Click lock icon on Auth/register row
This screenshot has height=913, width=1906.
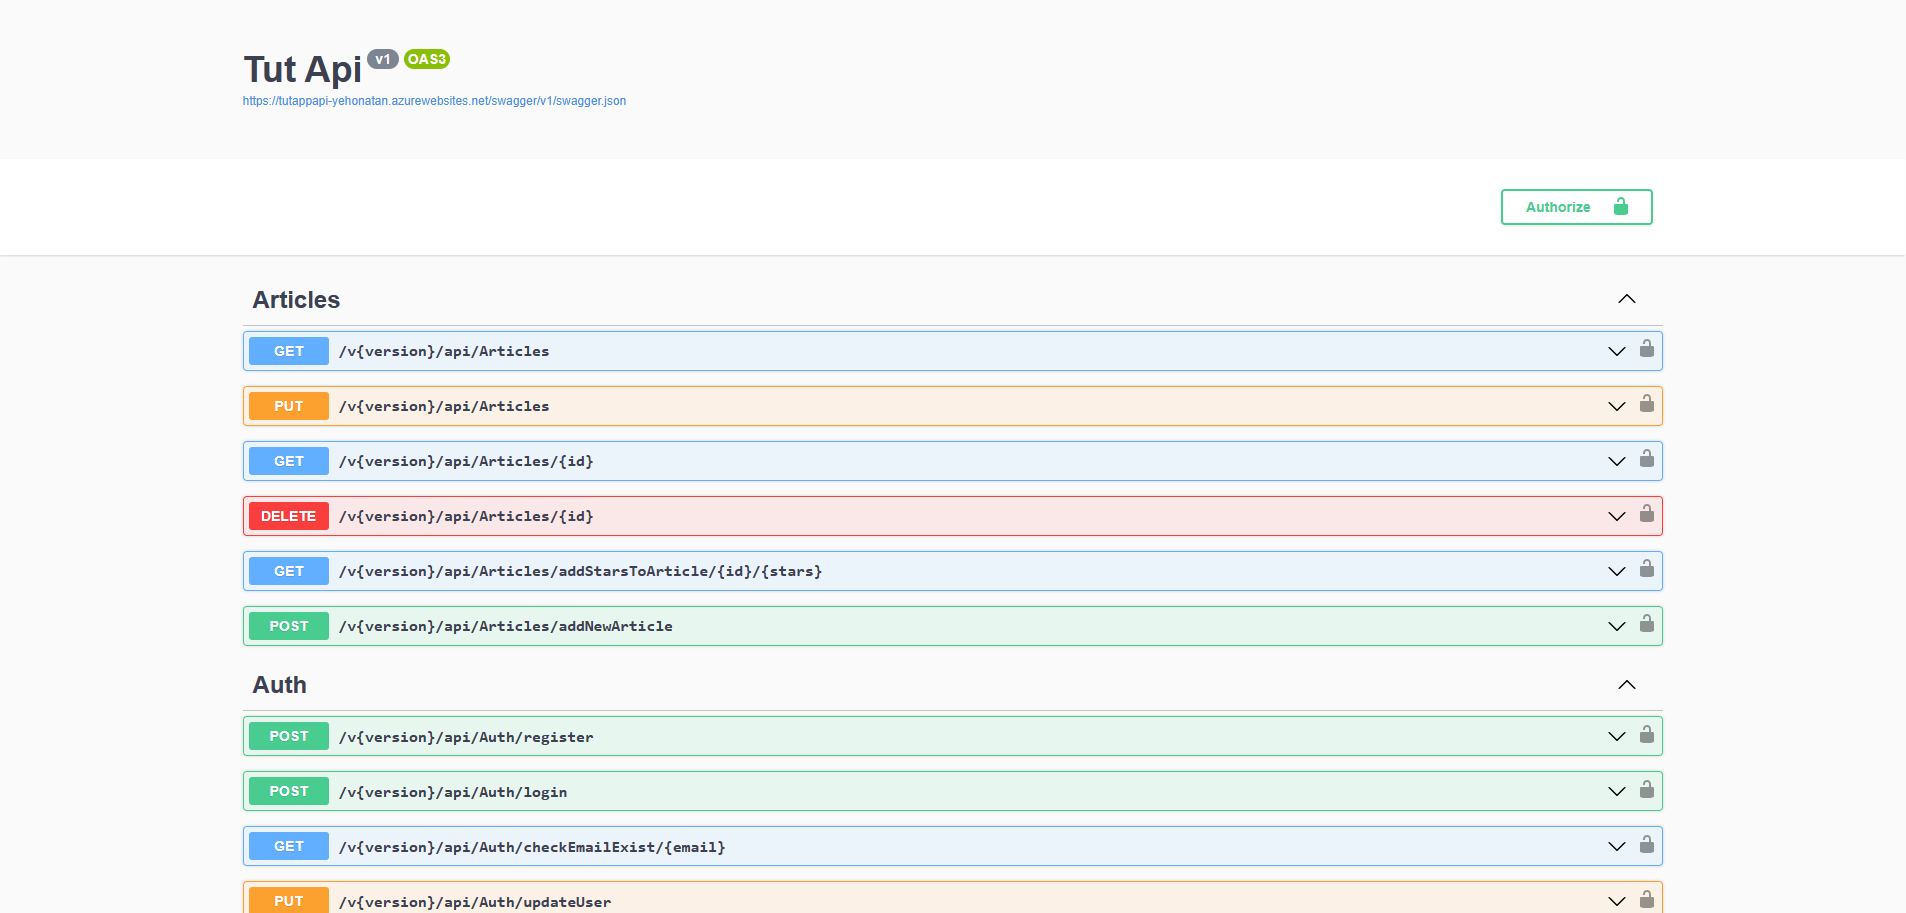pos(1646,735)
